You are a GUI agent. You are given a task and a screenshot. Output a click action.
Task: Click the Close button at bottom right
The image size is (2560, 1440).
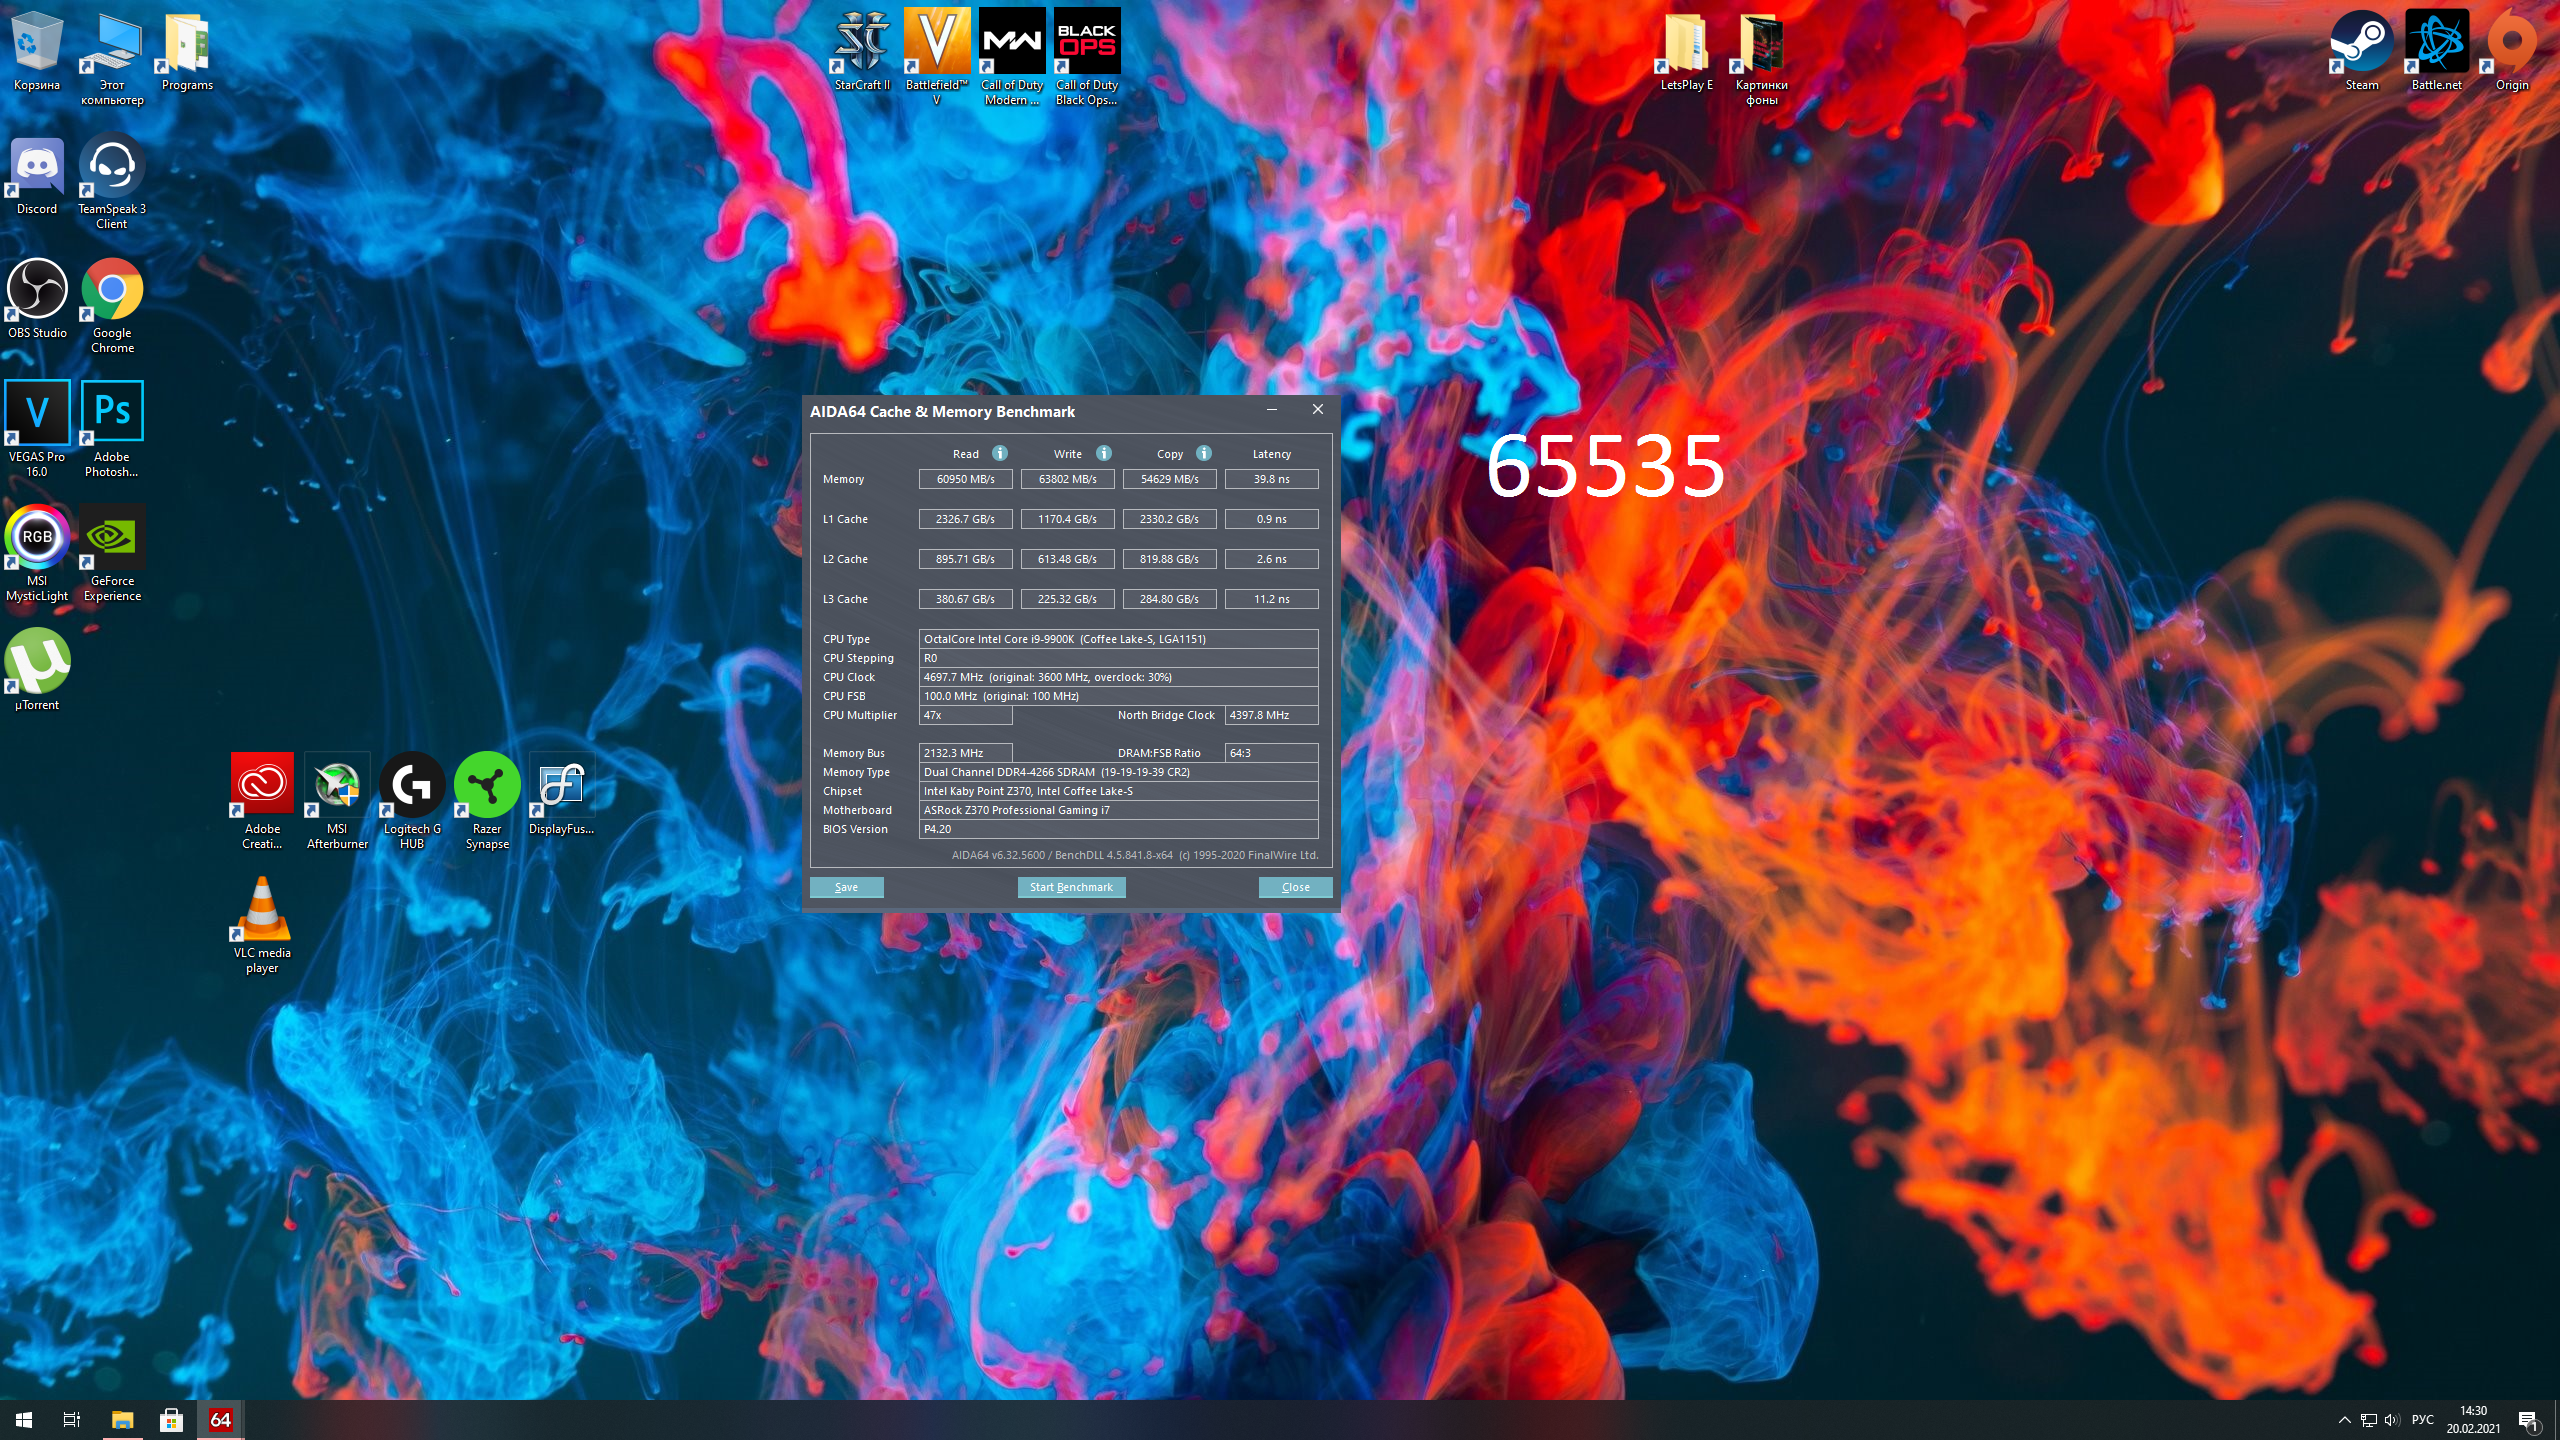point(1295,887)
